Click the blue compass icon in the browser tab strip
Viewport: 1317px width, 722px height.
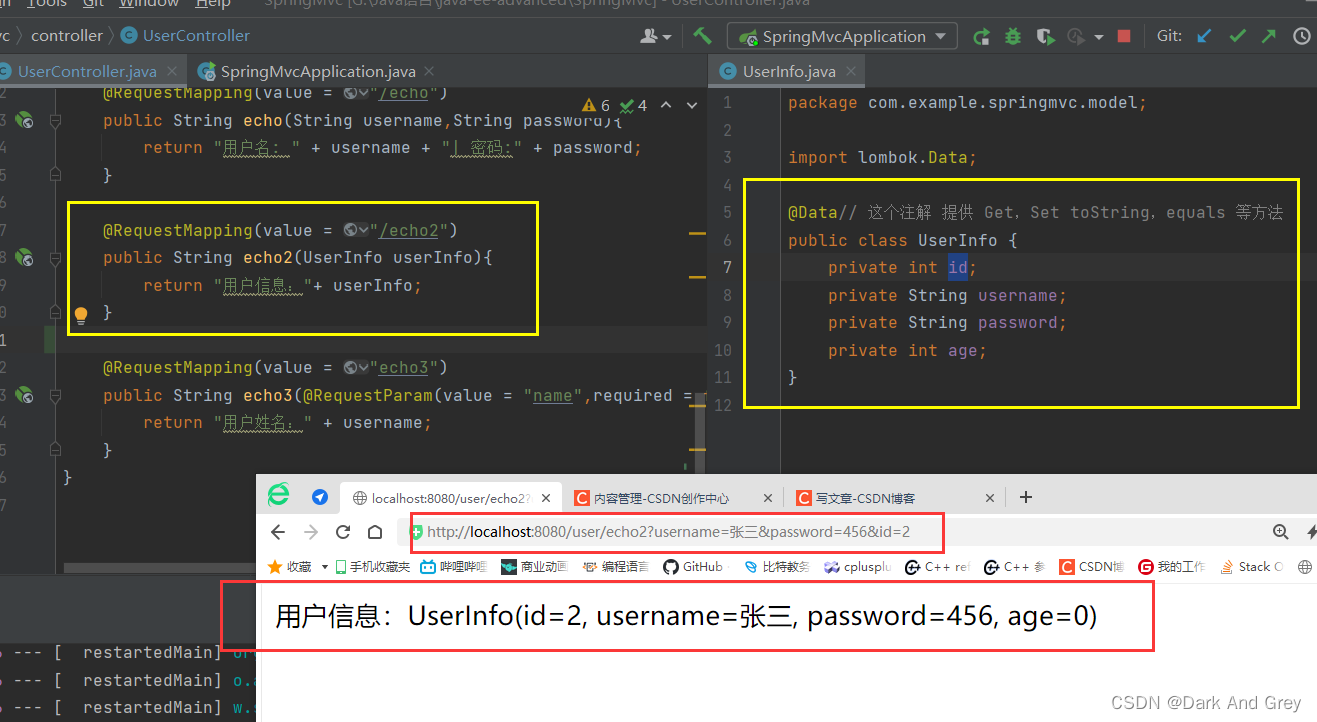point(320,497)
